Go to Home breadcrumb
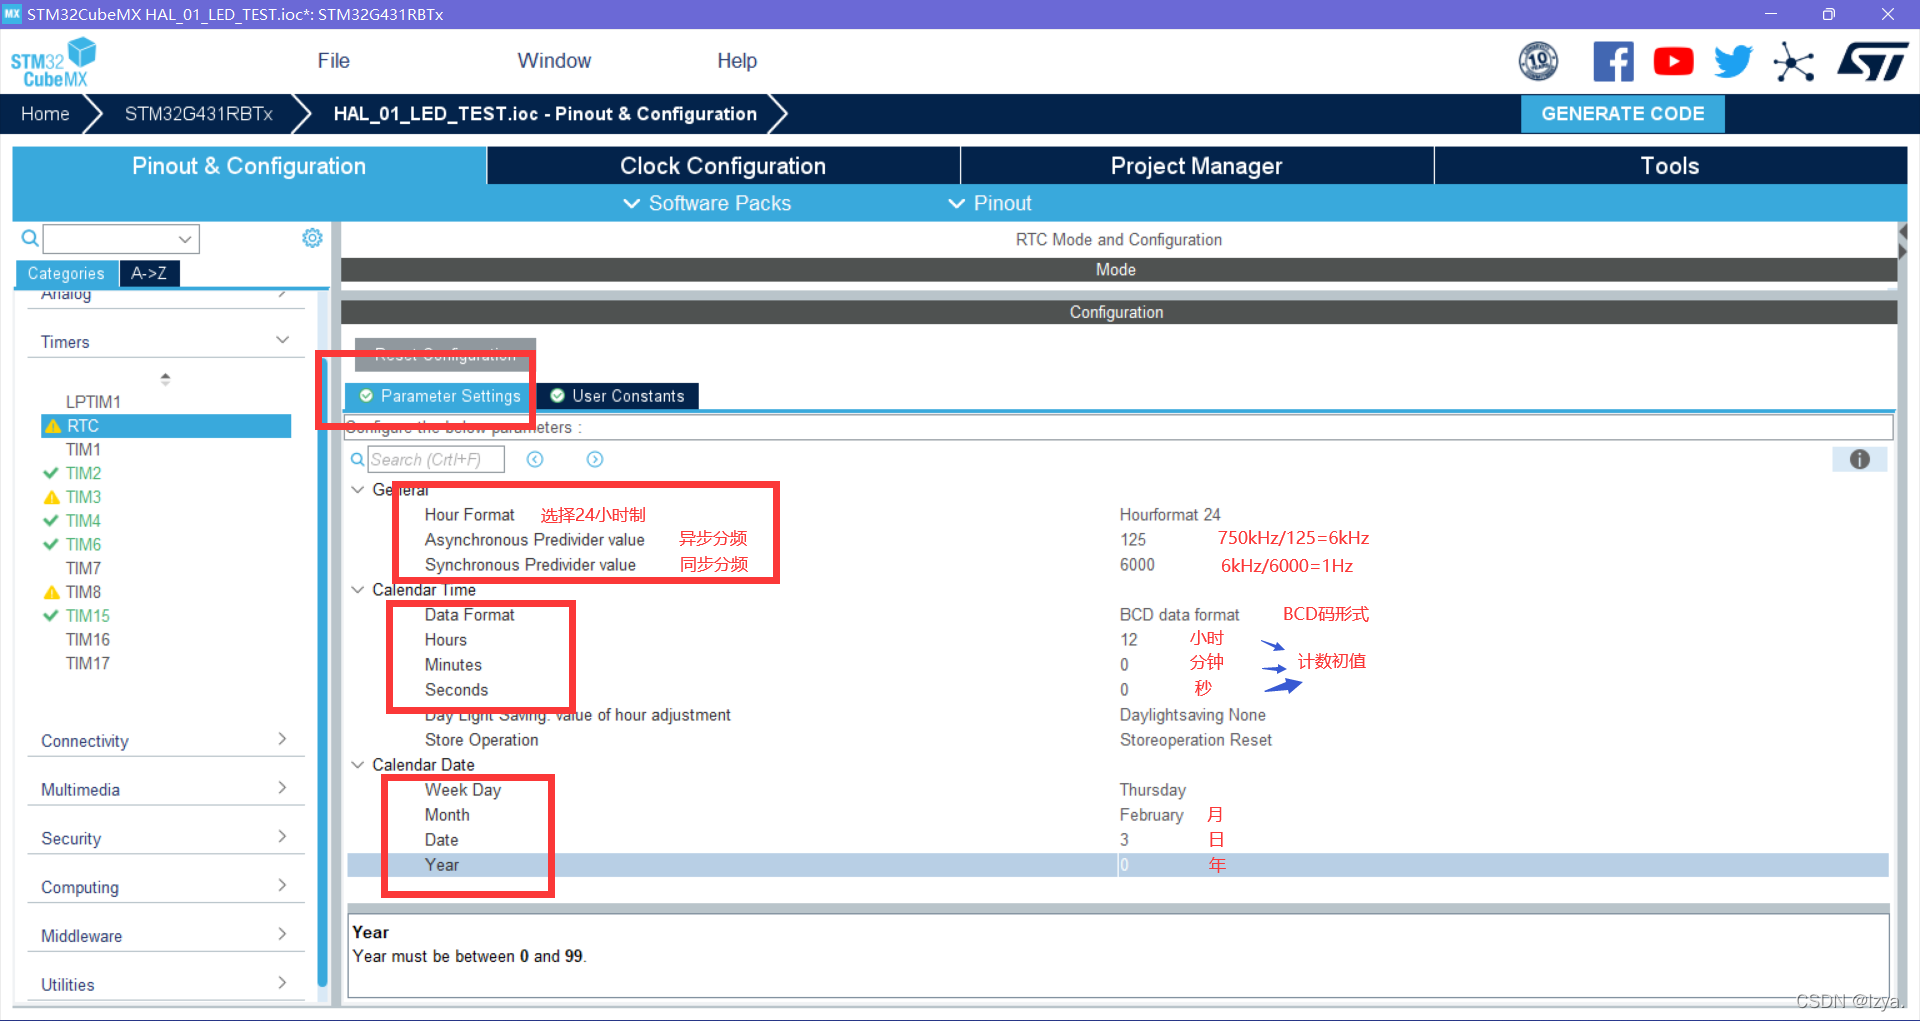The width and height of the screenshot is (1920, 1021). coord(45,114)
